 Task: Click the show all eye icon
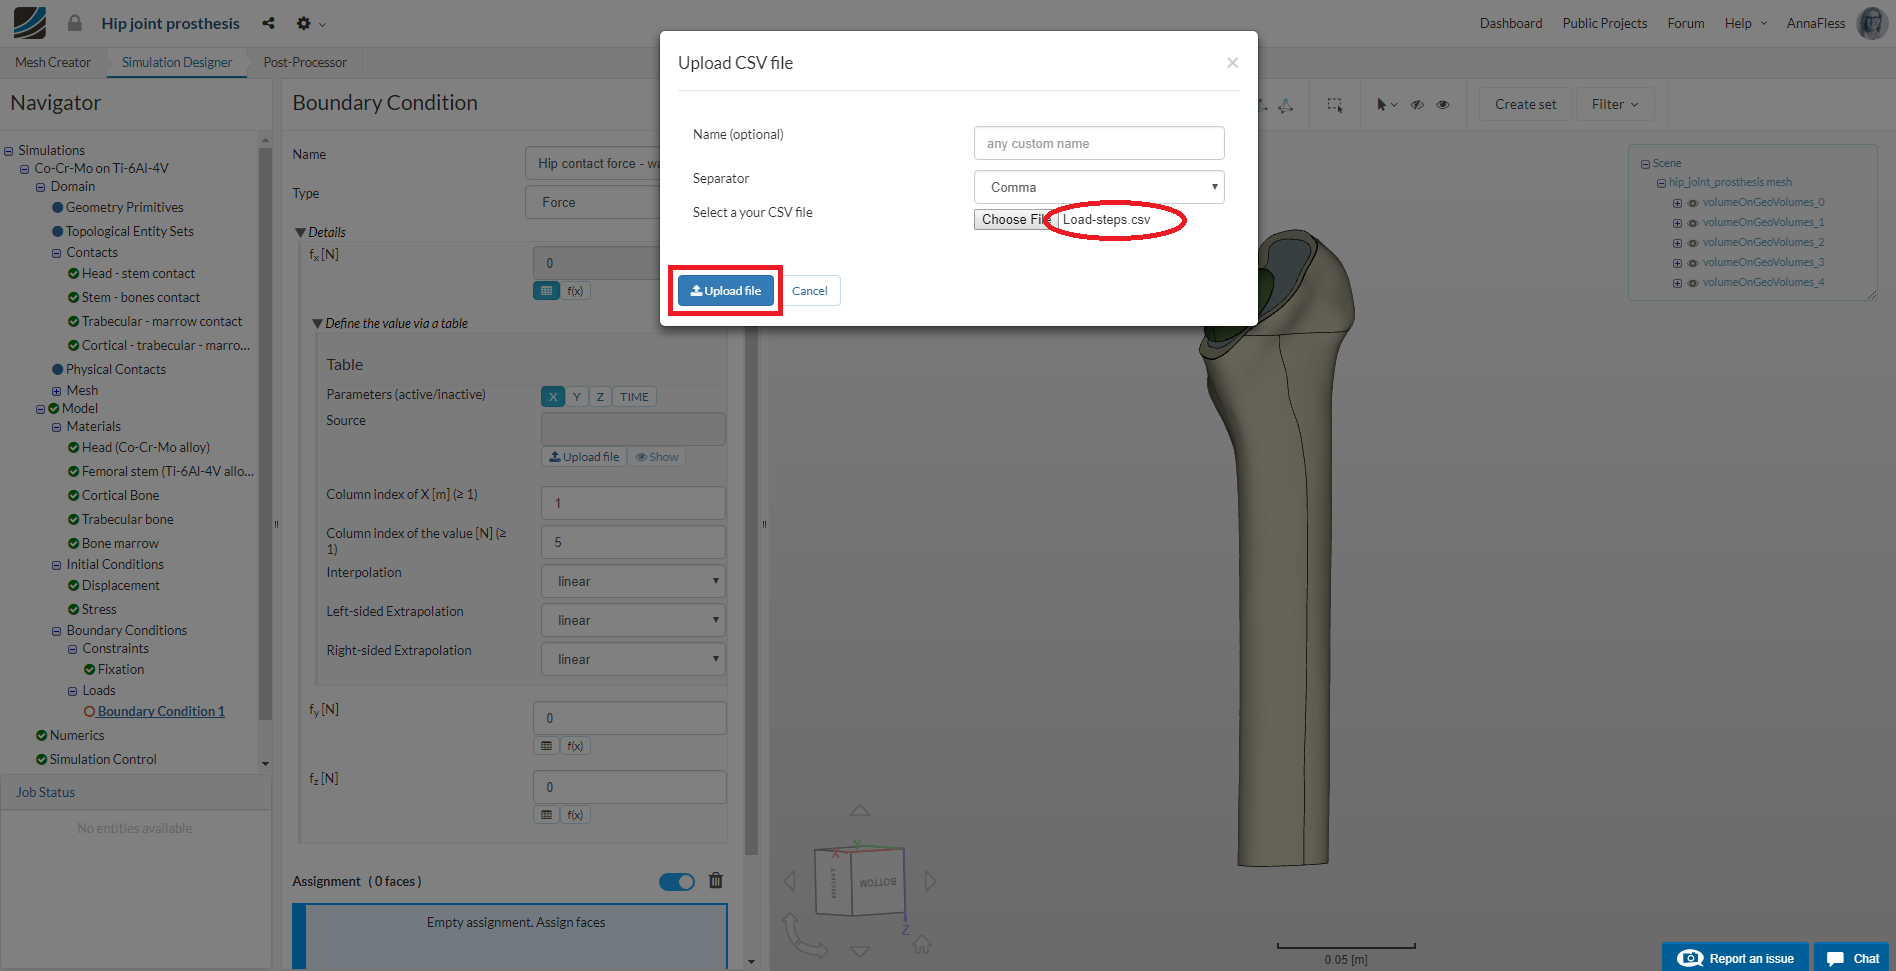tap(1443, 104)
